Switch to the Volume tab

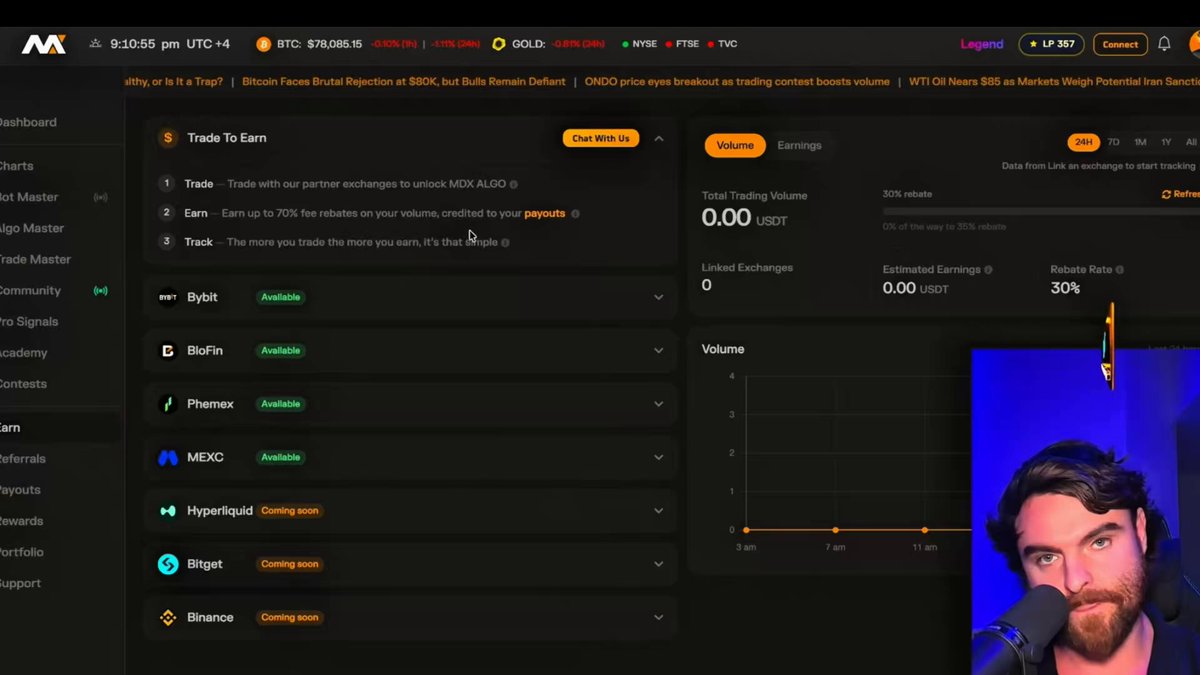coord(735,145)
